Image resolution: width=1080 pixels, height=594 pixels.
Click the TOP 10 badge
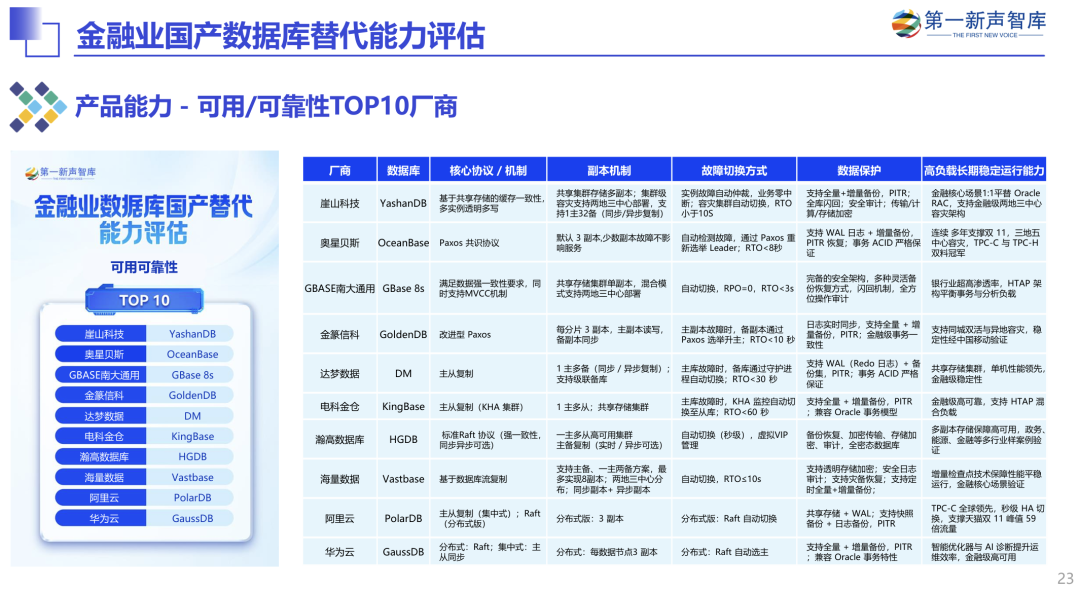pos(144,300)
